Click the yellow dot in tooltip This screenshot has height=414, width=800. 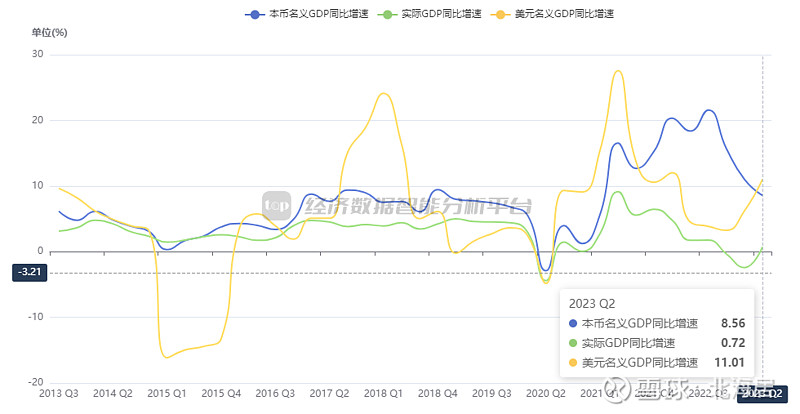point(572,363)
